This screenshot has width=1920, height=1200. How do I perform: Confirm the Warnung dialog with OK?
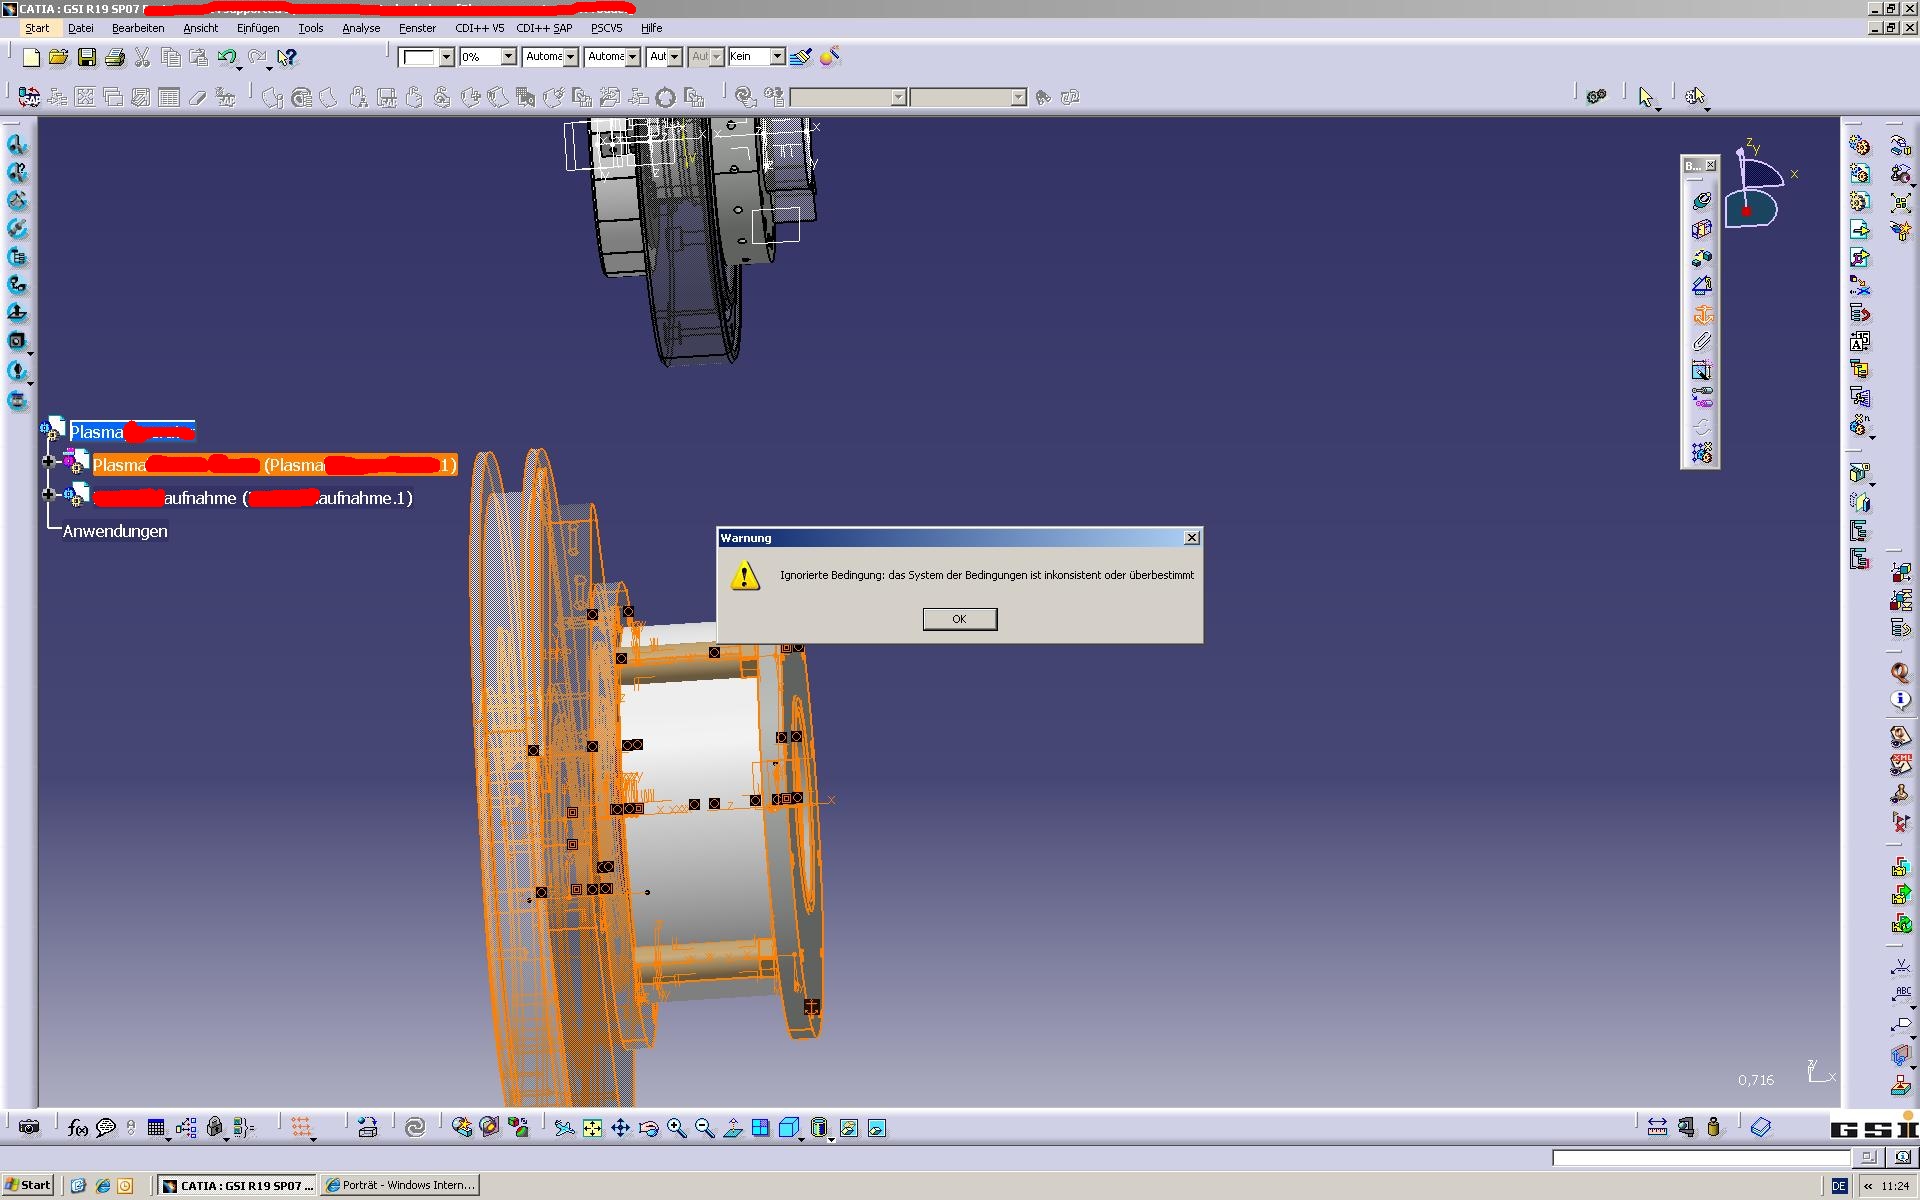click(x=959, y=619)
